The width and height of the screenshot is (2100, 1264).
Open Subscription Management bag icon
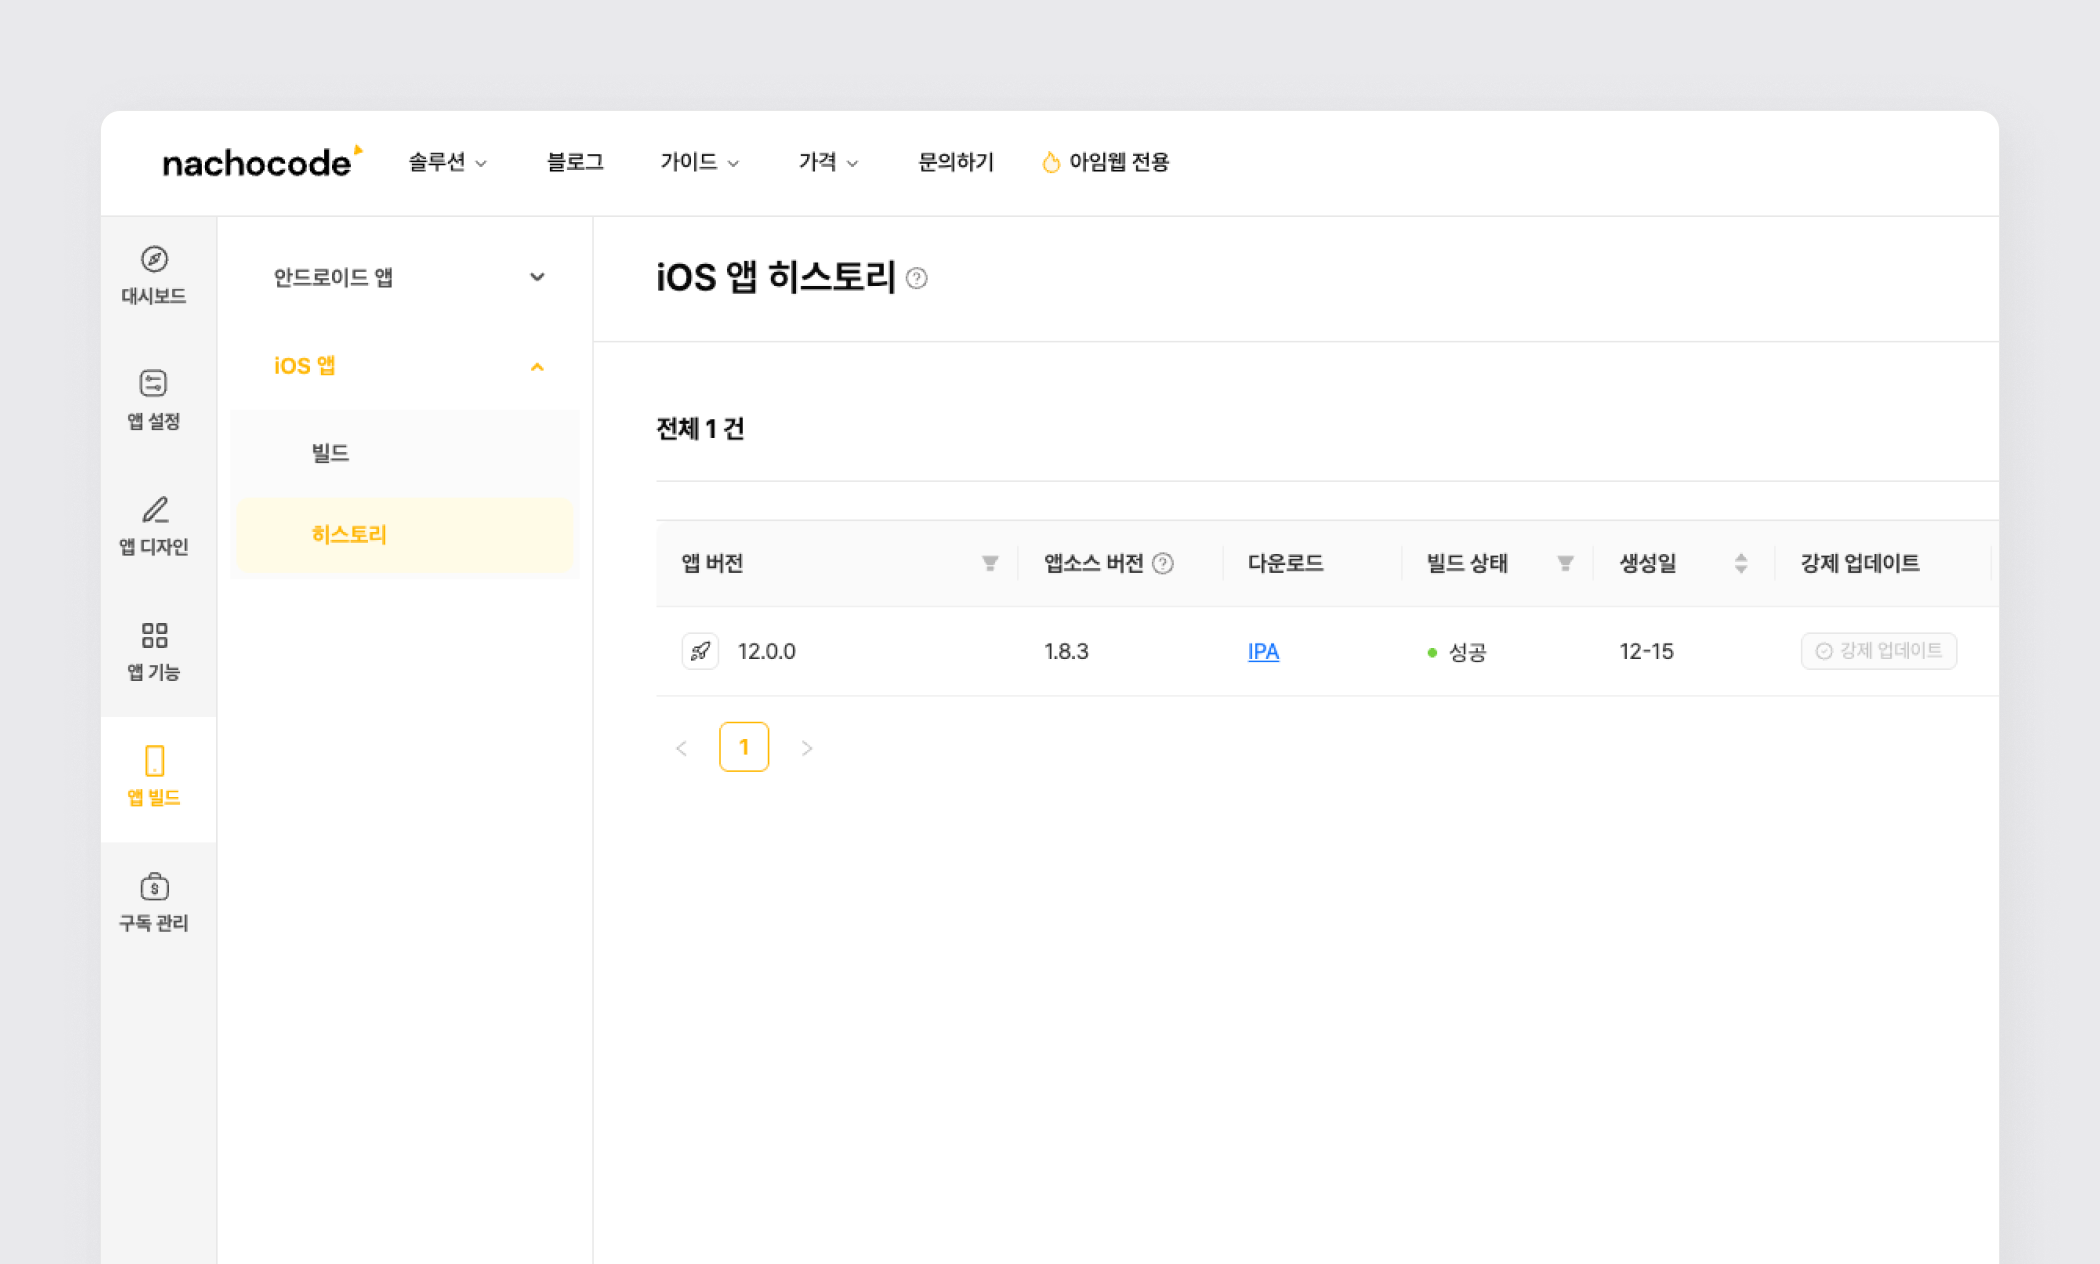point(154,887)
